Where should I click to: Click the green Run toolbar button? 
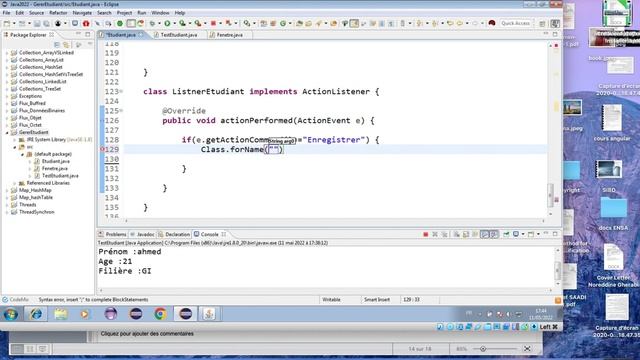(x=167, y=24)
